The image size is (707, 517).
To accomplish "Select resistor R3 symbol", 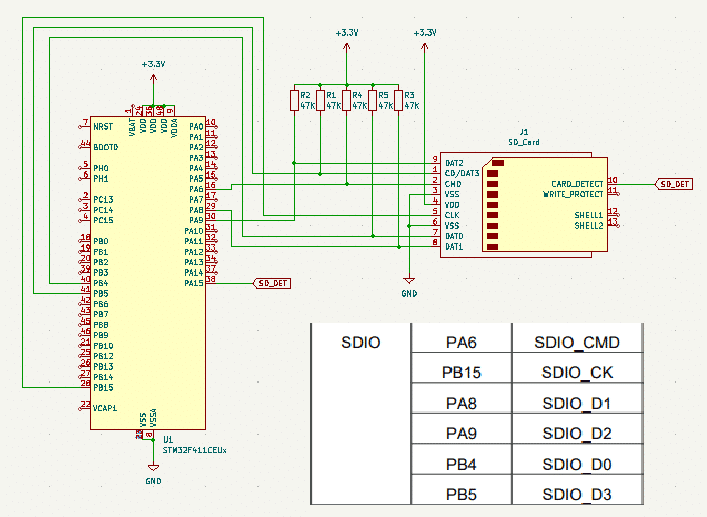I will pos(399,101).
